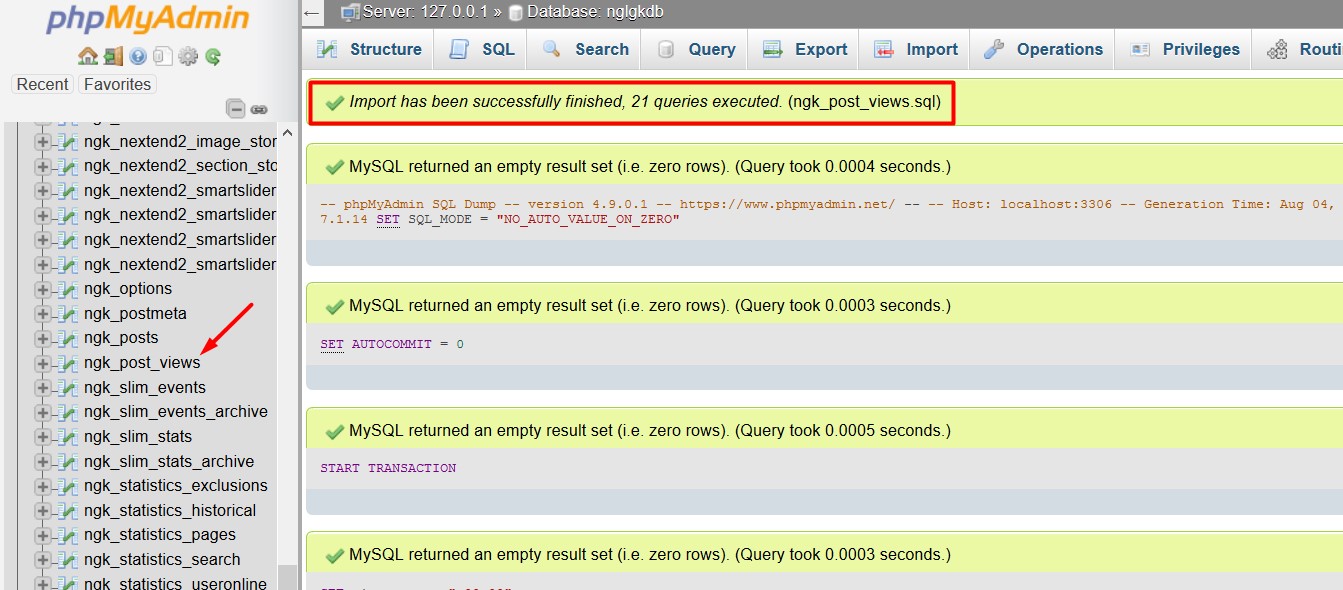Open the browse icon next to ngk_posts
The width and height of the screenshot is (1343, 590).
68,338
